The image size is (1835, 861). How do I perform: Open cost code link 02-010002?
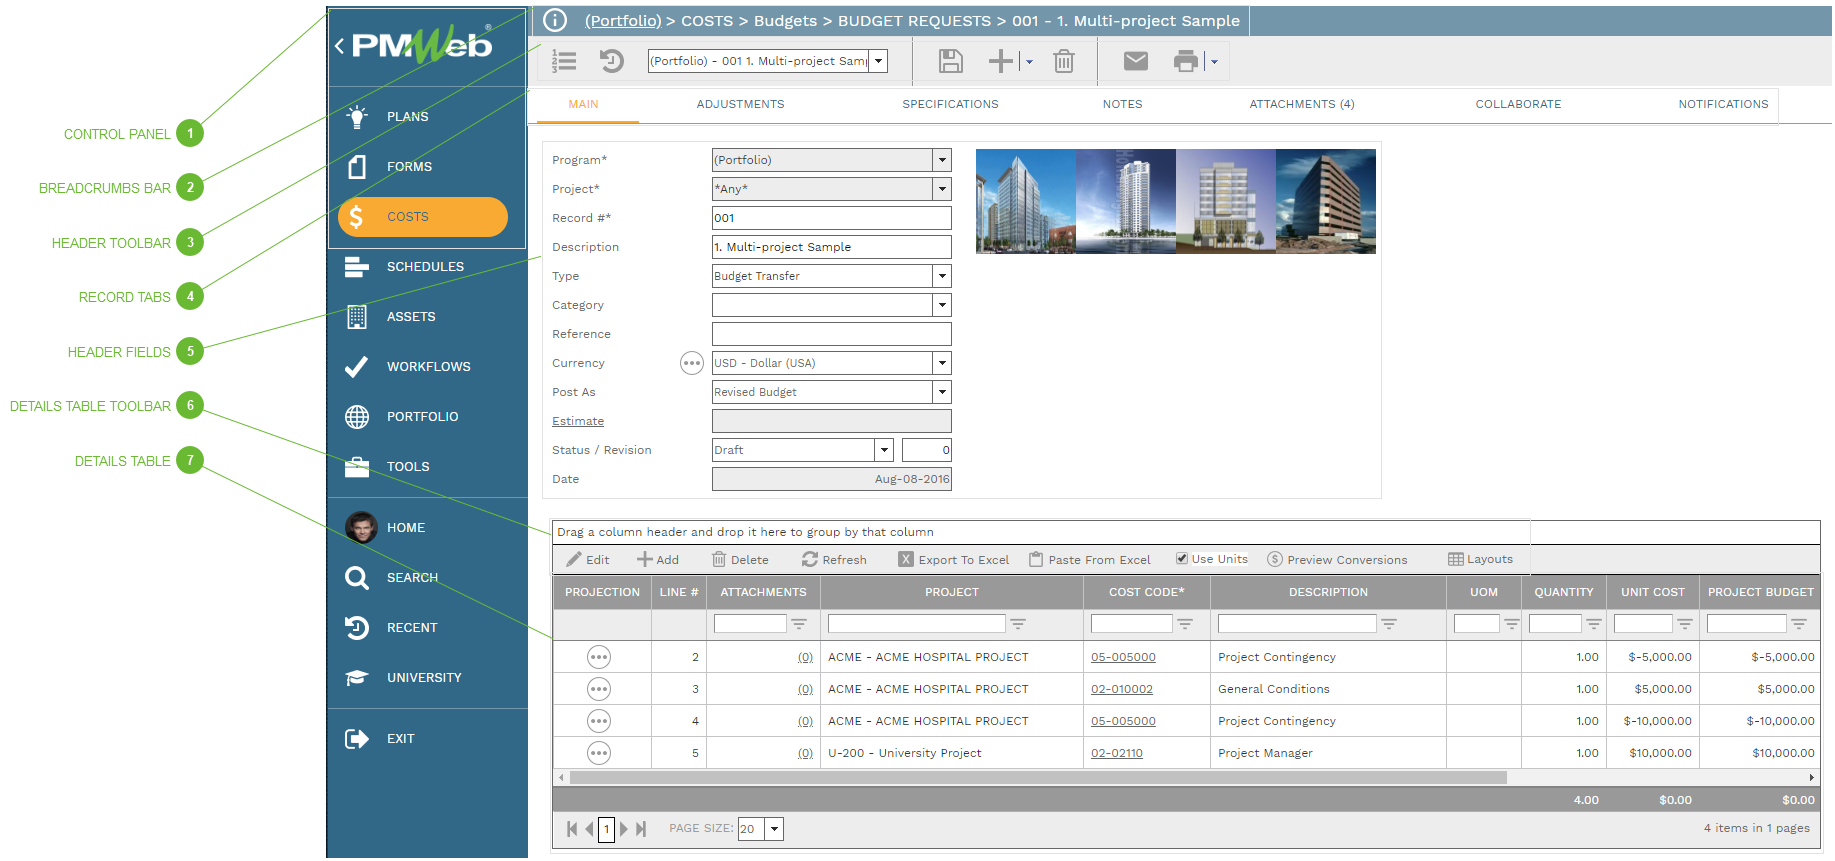tap(1121, 689)
